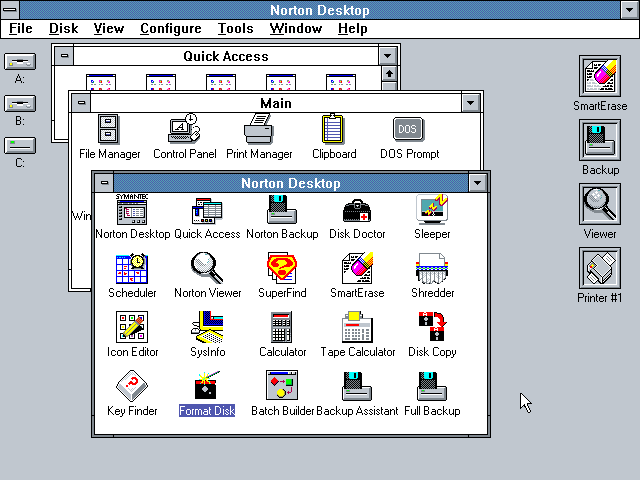The height and width of the screenshot is (480, 640).
Task: Click the Backup desktop tool icon
Action: point(600,140)
